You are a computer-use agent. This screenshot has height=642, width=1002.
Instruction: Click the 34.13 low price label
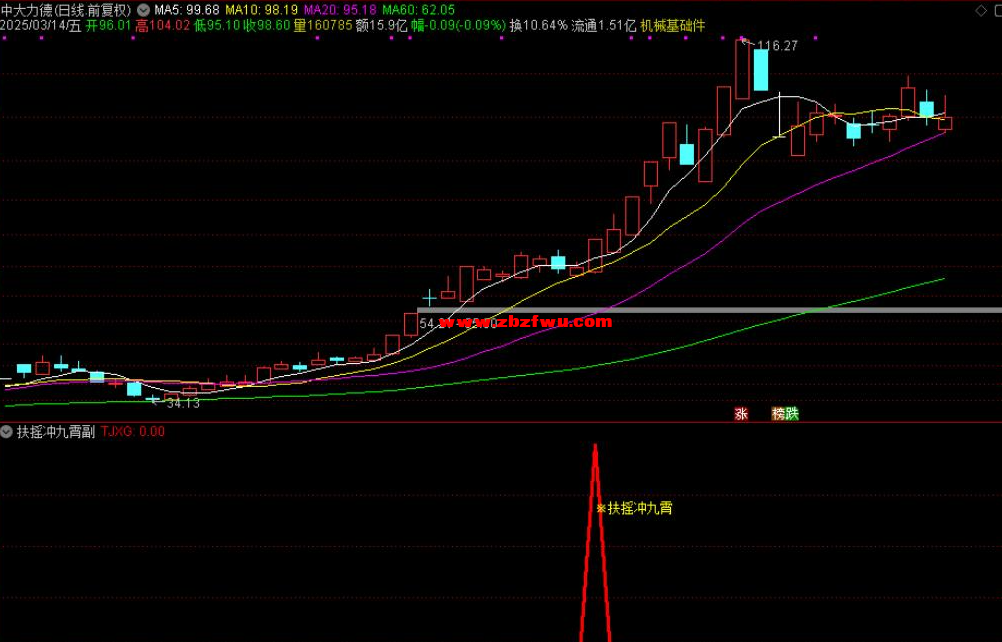tap(182, 403)
